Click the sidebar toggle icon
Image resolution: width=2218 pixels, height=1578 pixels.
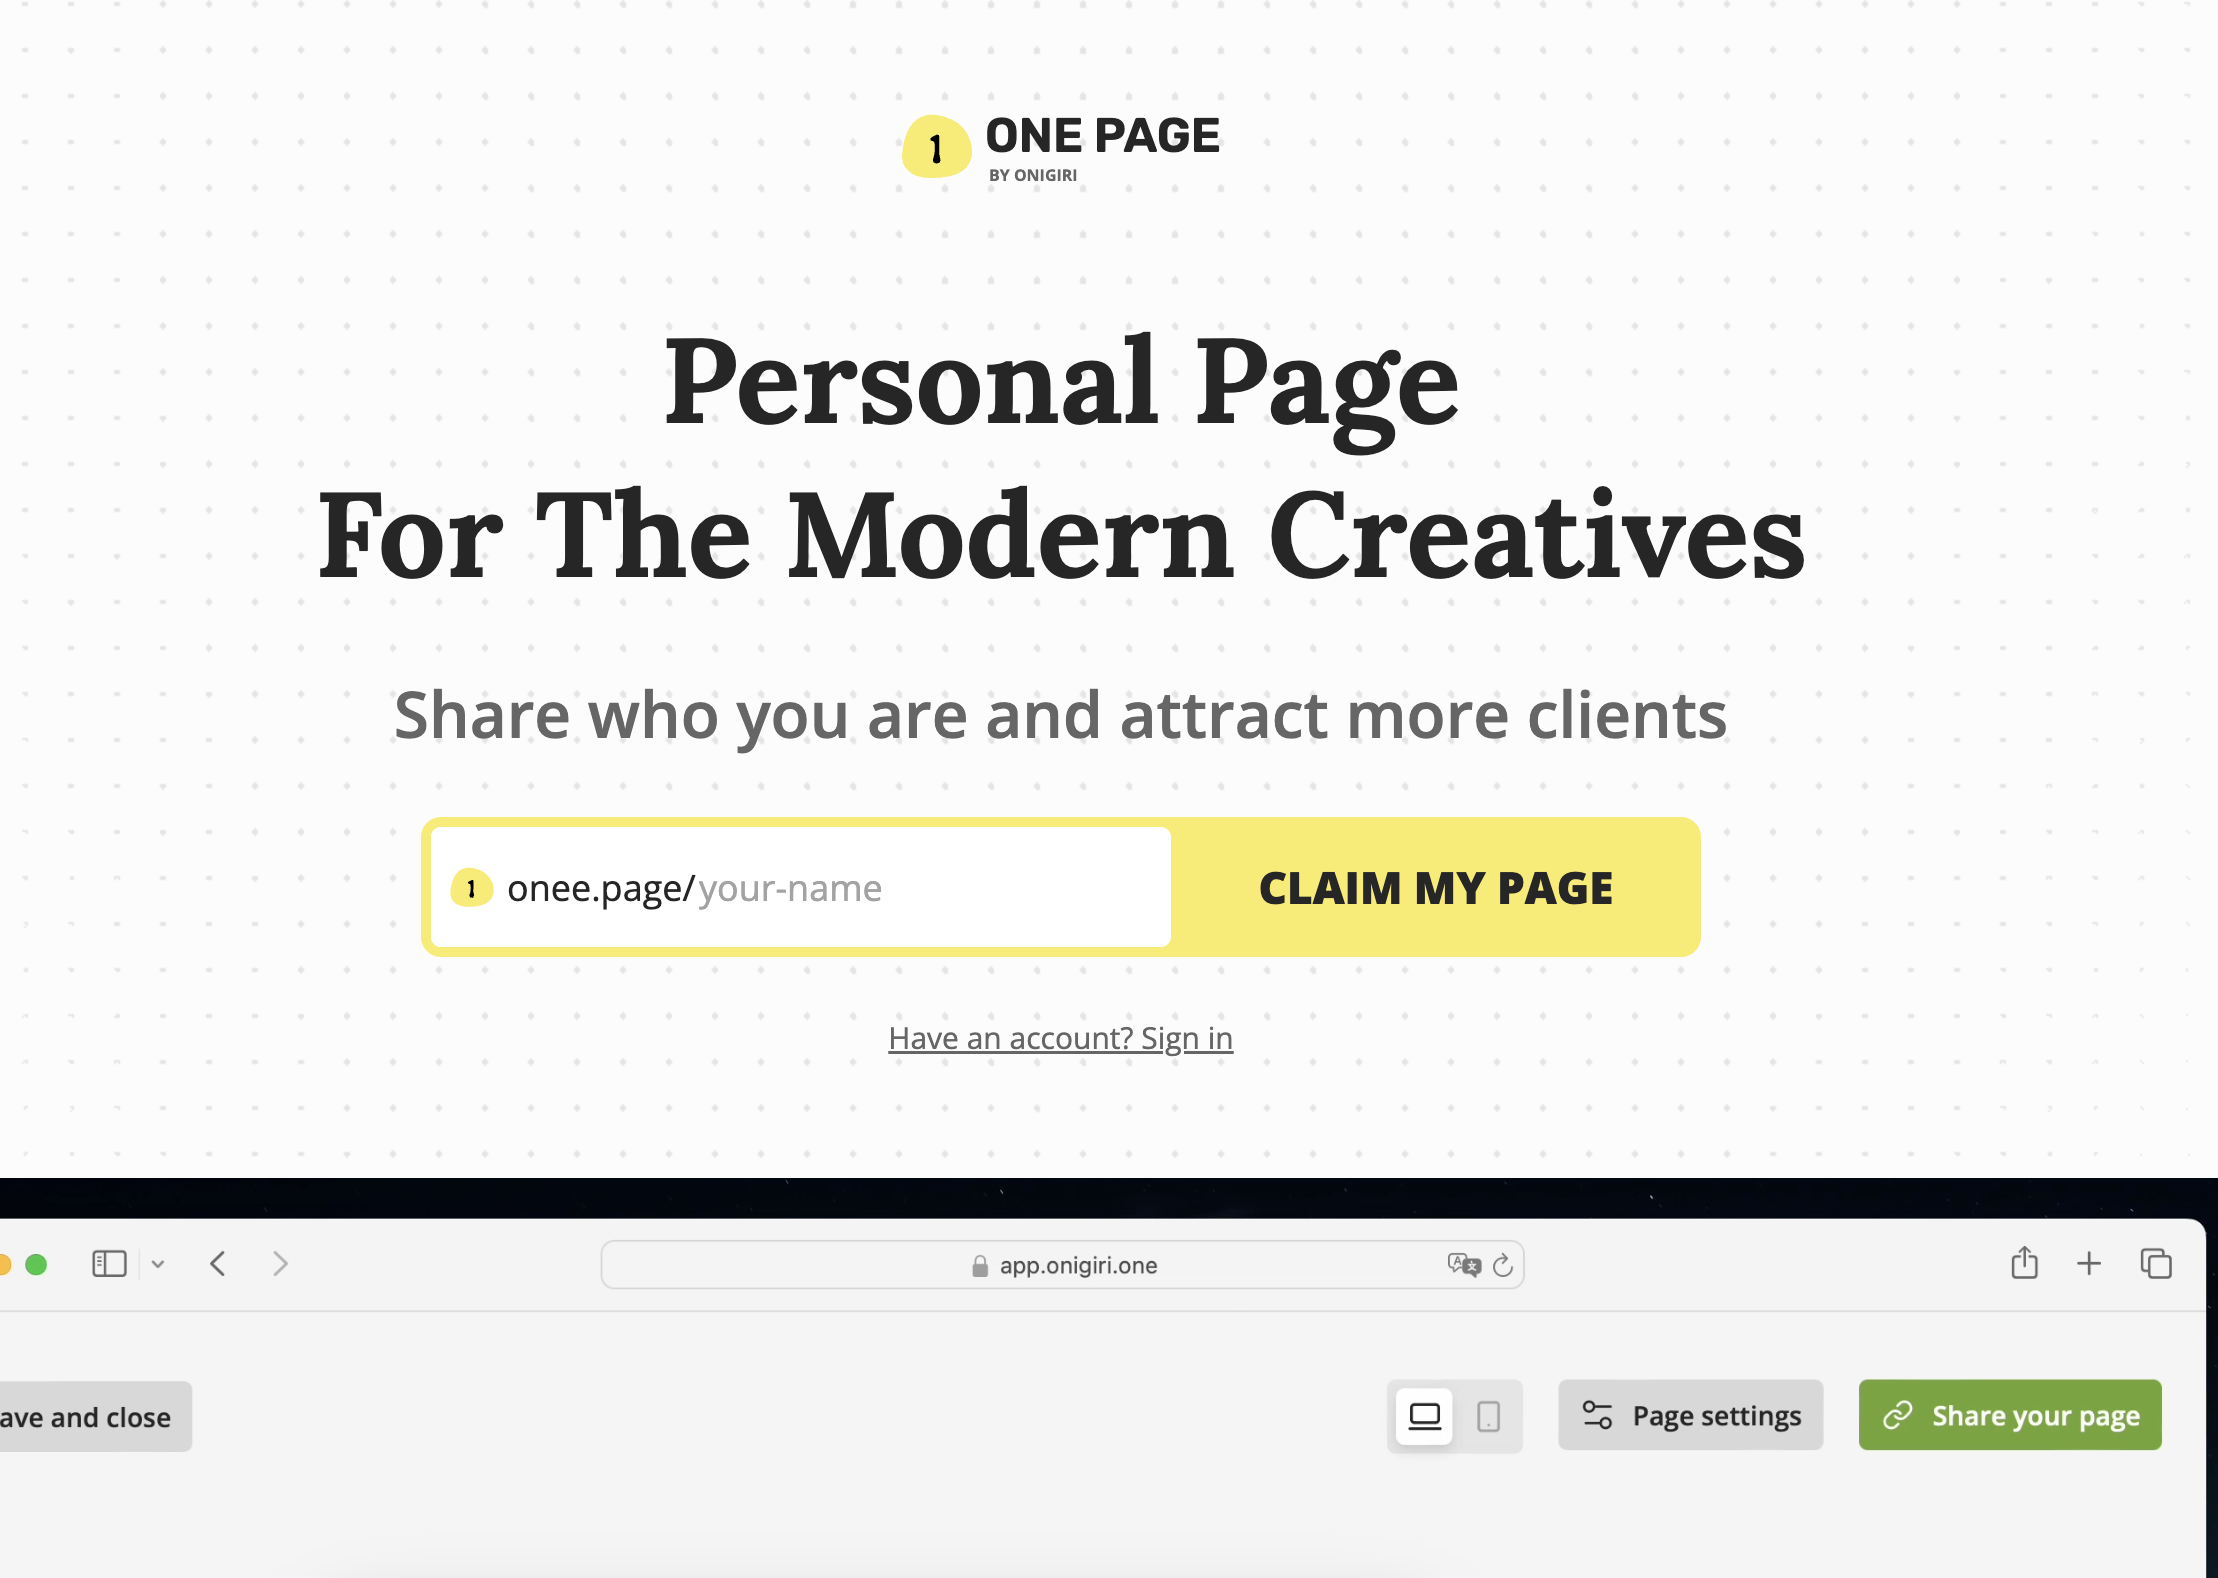(108, 1262)
